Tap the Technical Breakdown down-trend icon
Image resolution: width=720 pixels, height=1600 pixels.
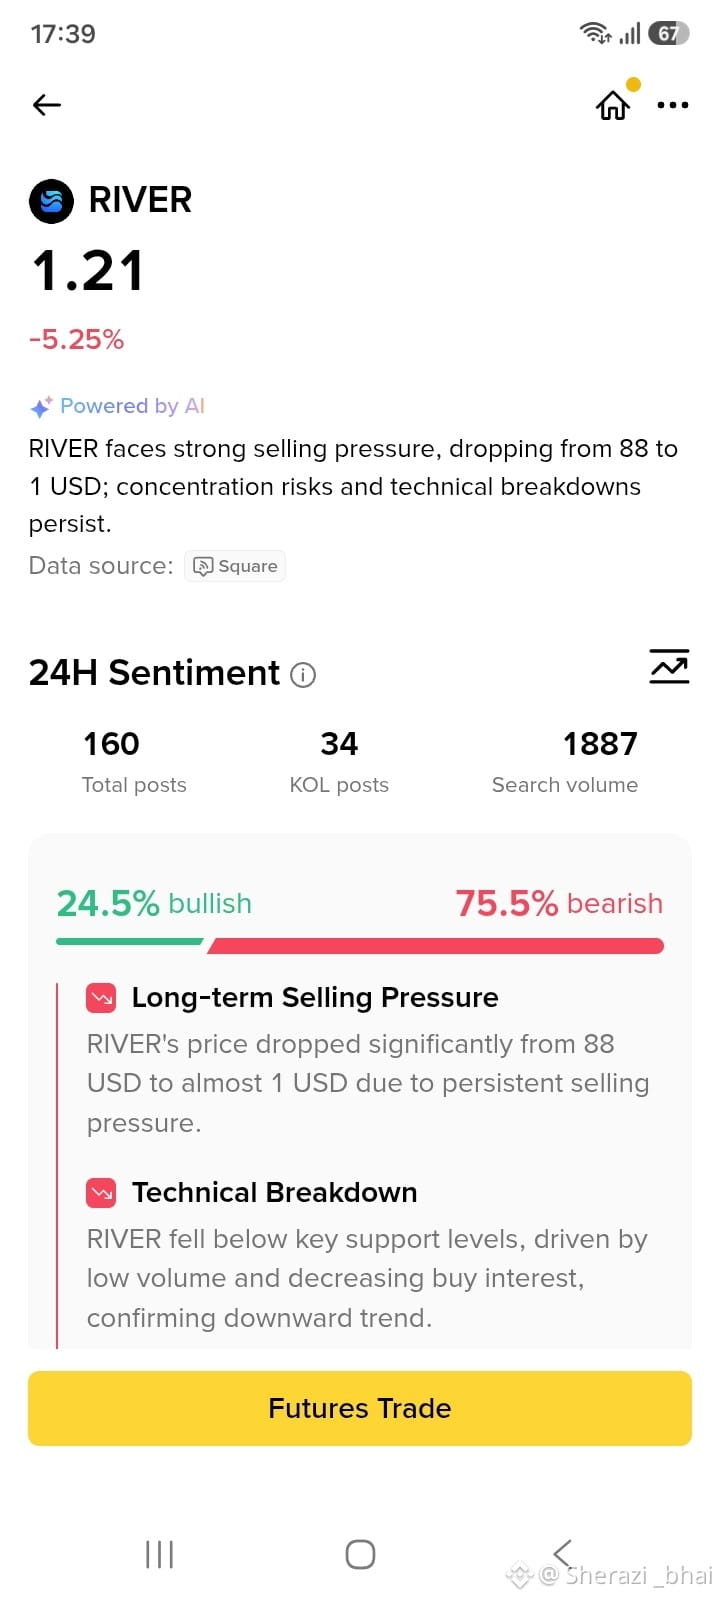(101, 1193)
